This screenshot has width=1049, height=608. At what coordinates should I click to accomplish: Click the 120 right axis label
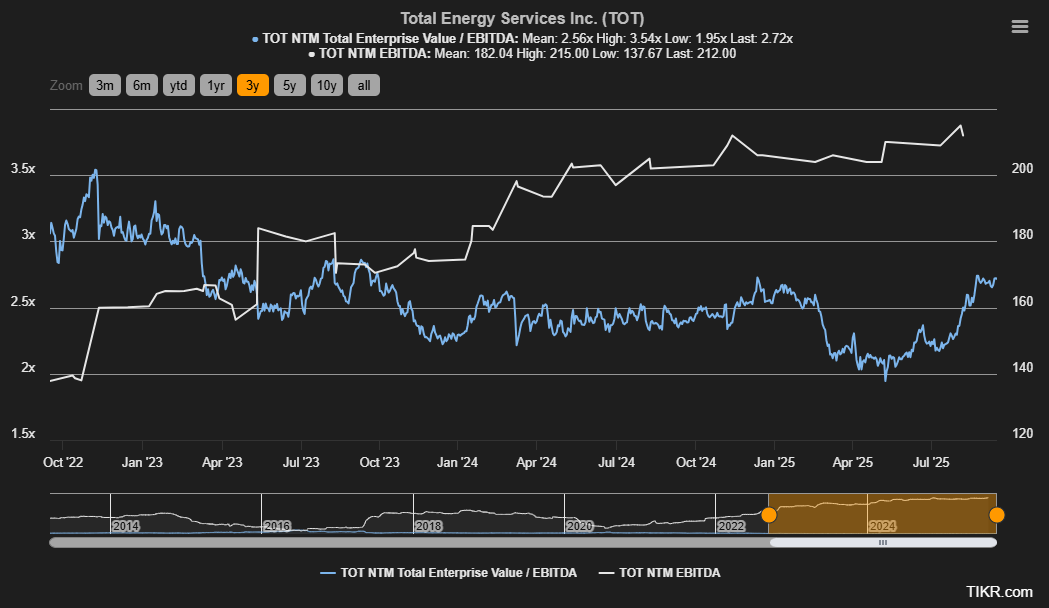(x=1022, y=433)
